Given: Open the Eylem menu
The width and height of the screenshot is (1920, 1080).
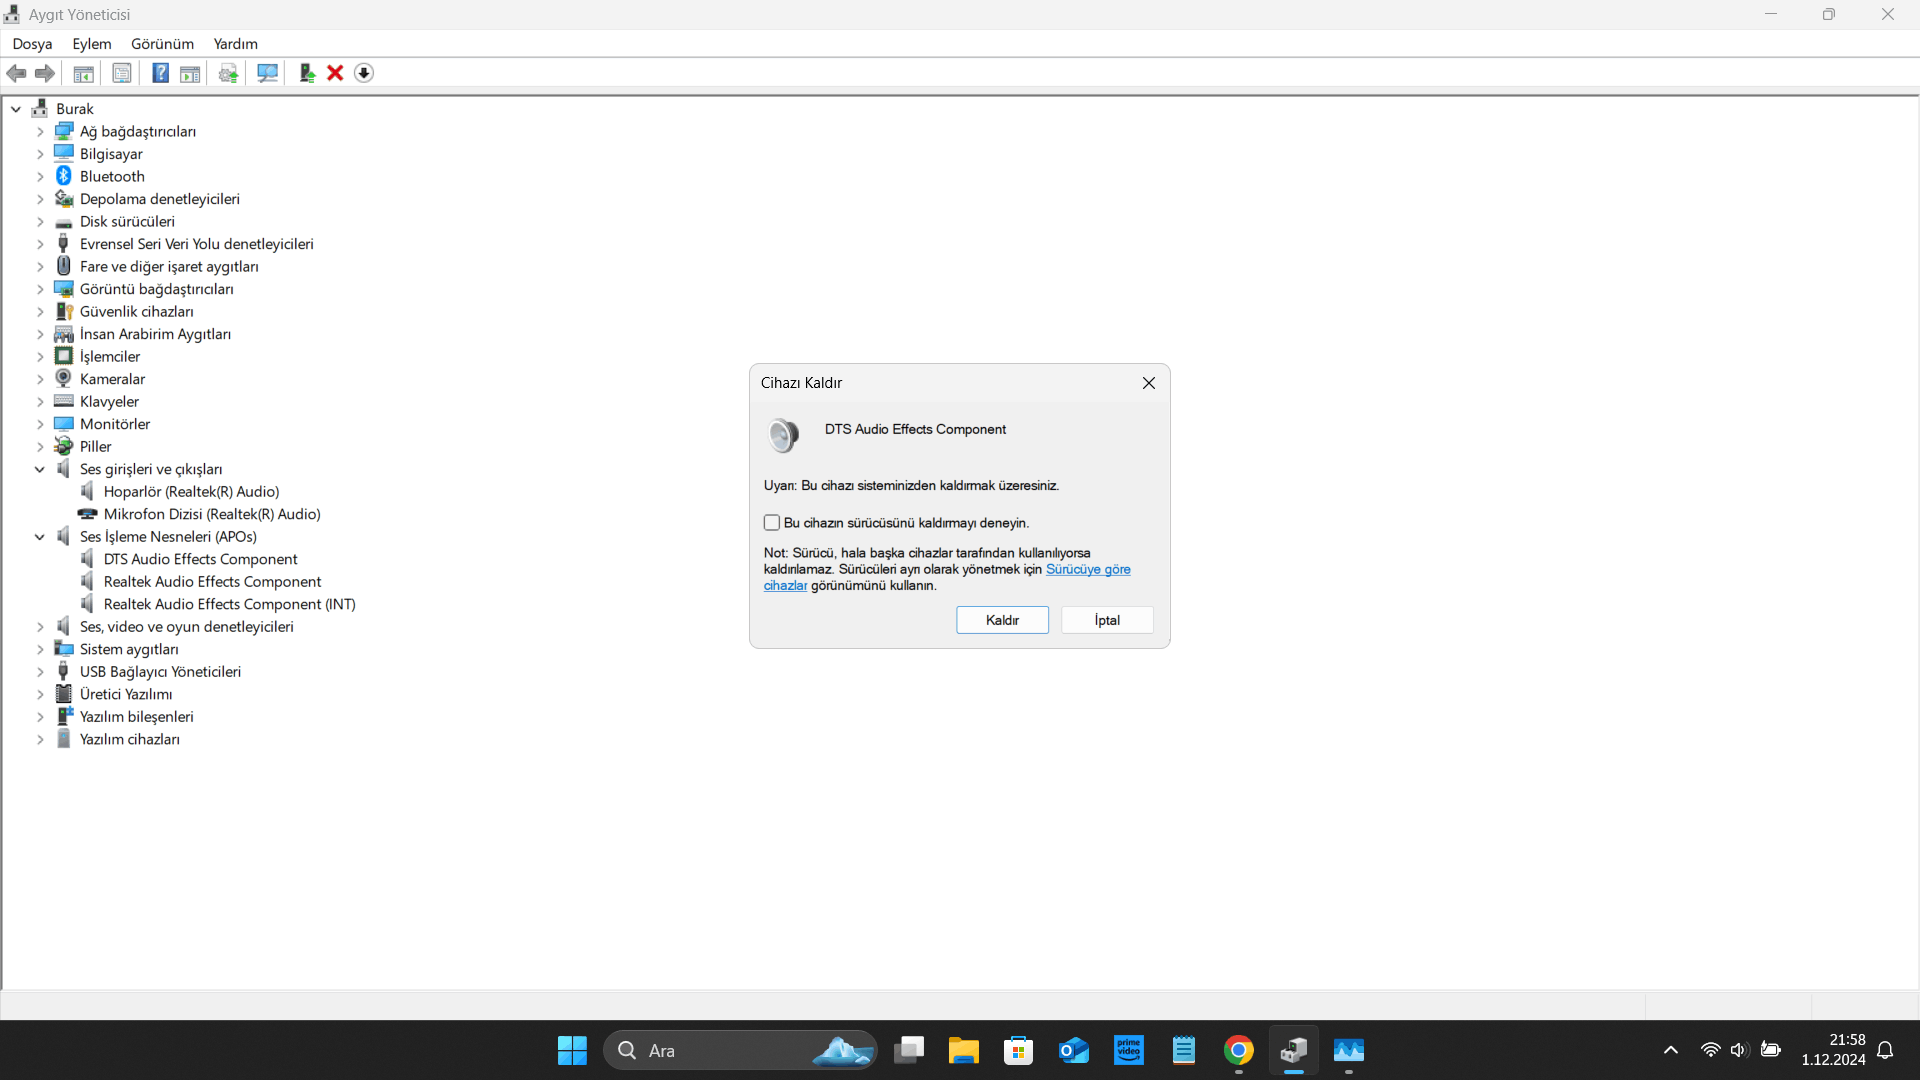Looking at the screenshot, I should [91, 44].
